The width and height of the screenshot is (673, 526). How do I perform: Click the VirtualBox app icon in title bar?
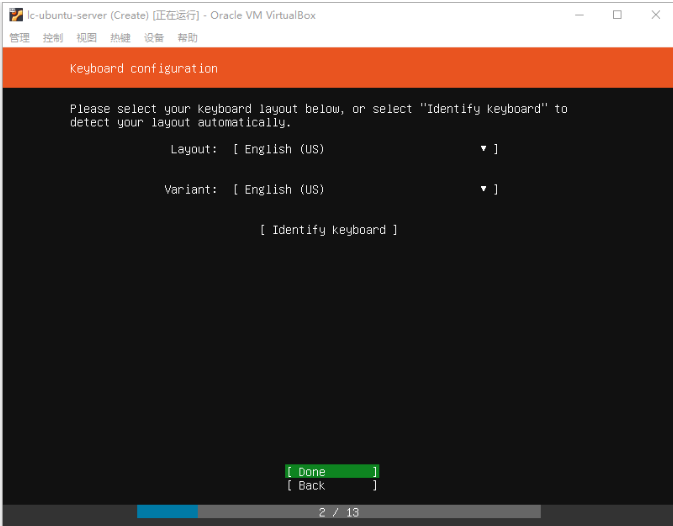(16, 15)
